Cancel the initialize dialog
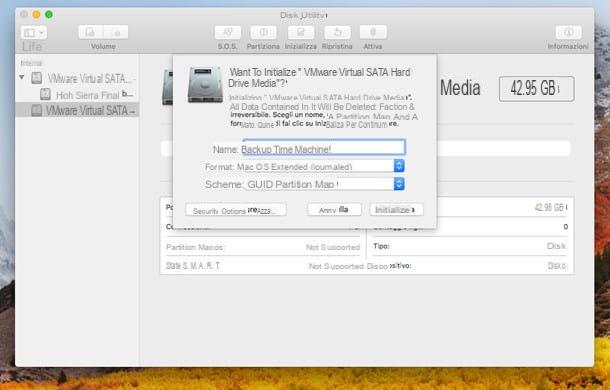 click(334, 210)
